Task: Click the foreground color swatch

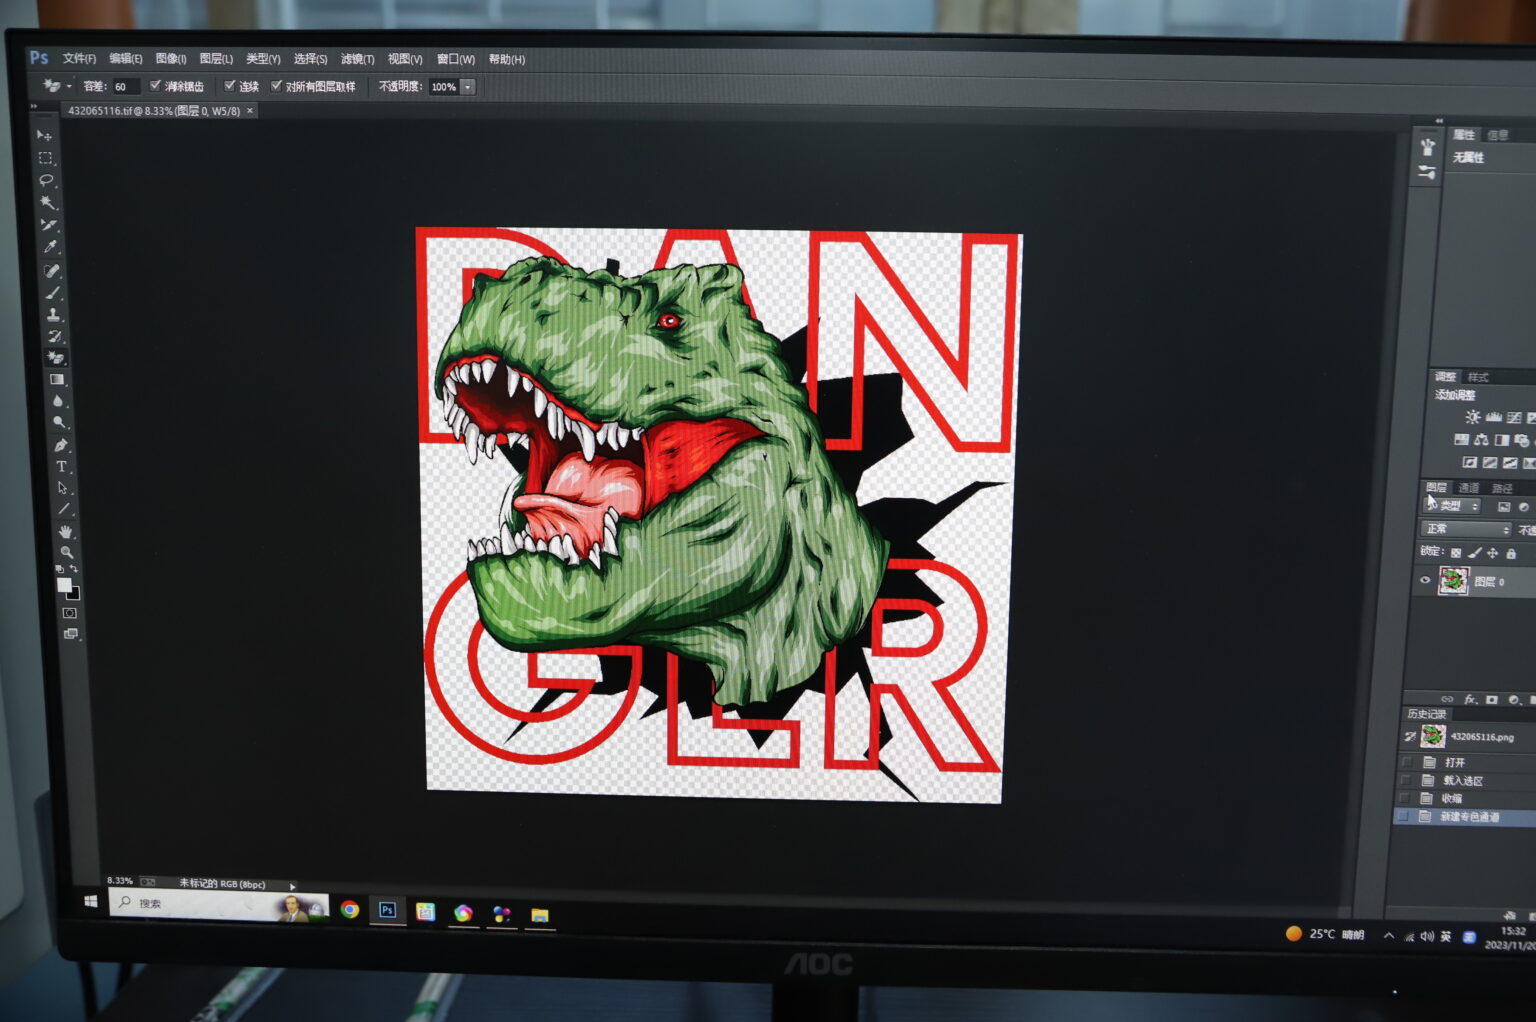Action: tap(64, 585)
